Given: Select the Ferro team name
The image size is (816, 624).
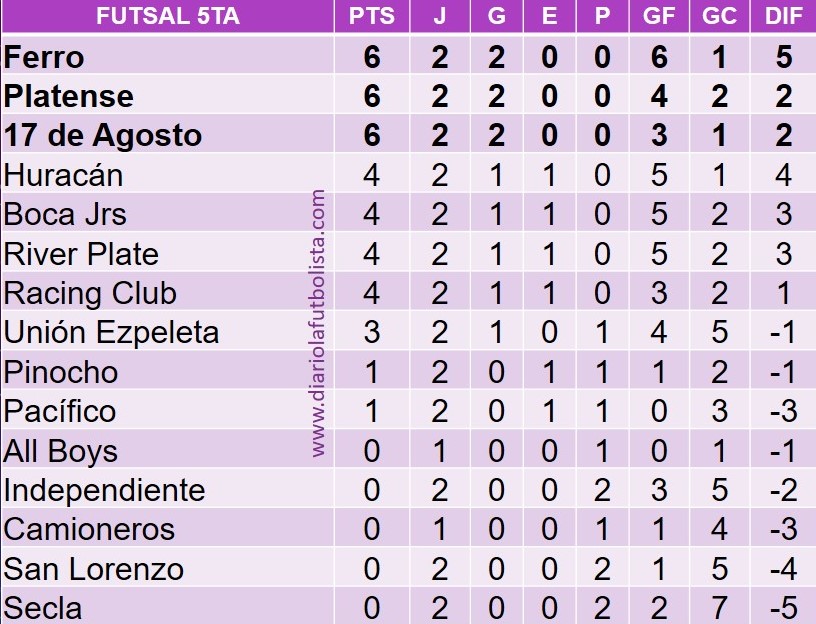Looking at the screenshot, I should (44, 57).
